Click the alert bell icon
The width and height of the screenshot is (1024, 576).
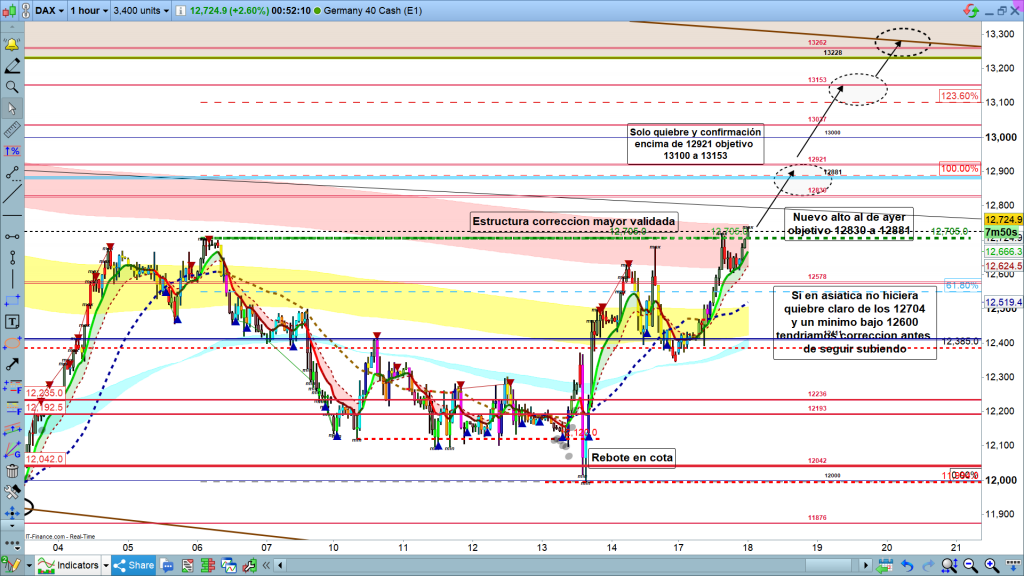12,45
